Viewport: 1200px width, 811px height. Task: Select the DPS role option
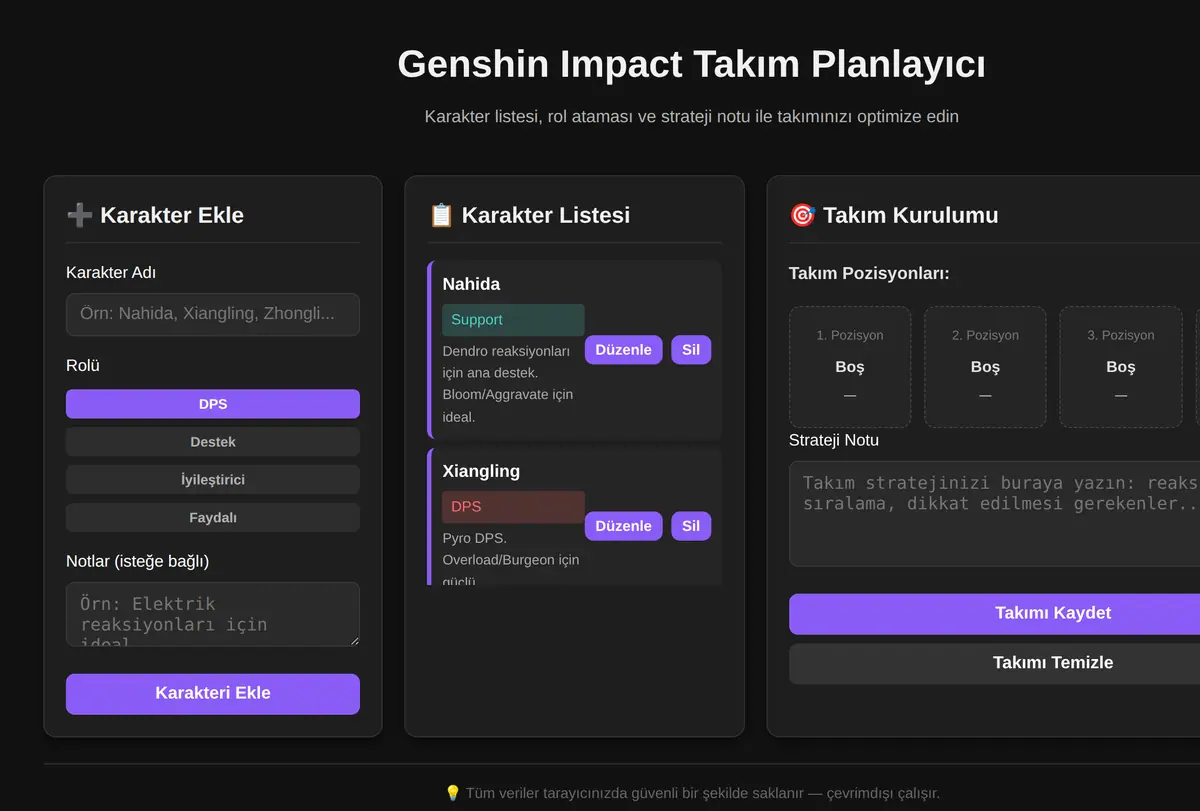(x=212, y=404)
